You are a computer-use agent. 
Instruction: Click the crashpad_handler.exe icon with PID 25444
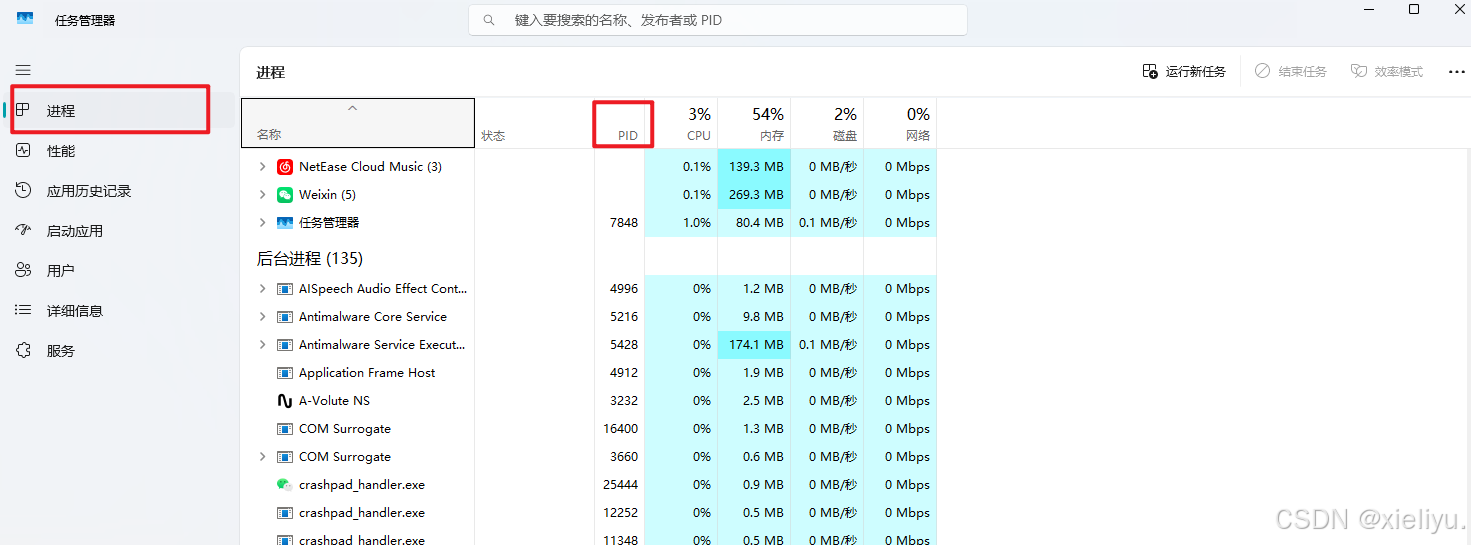tap(285, 485)
